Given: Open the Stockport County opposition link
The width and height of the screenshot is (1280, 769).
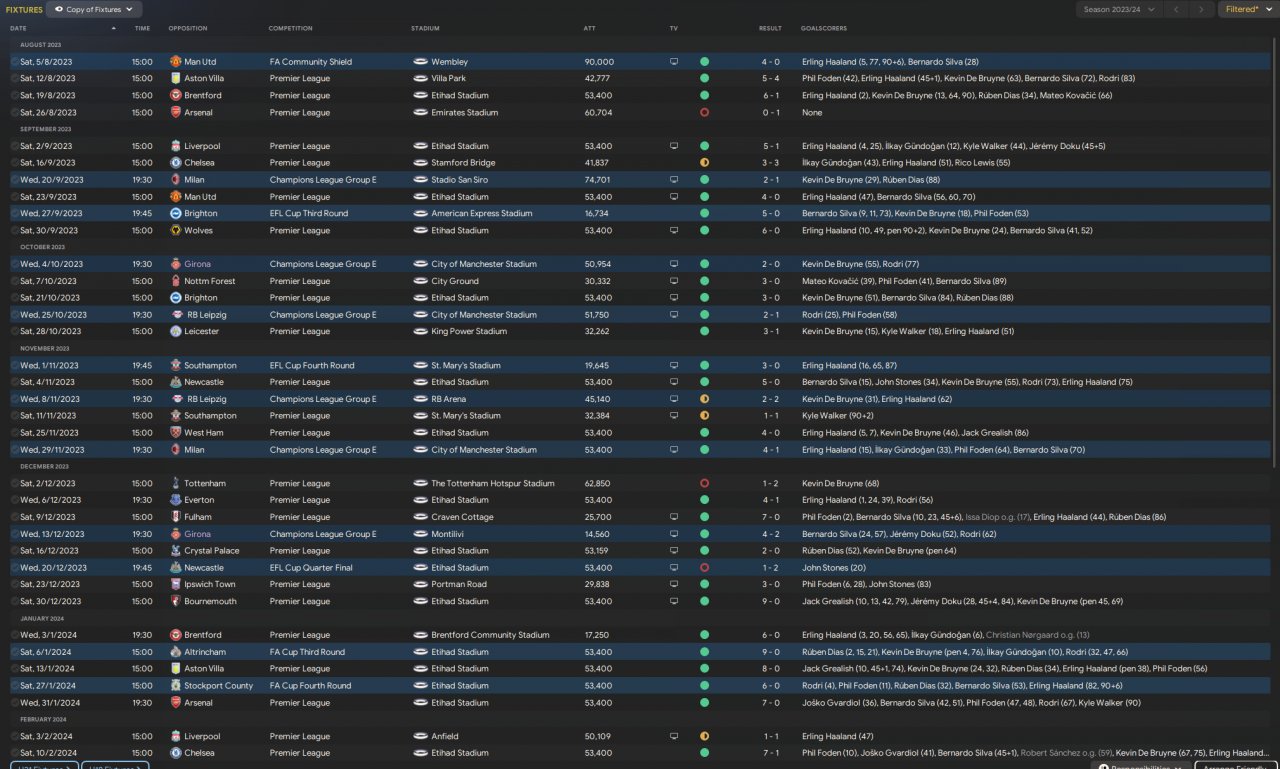Looking at the screenshot, I should [x=219, y=686].
